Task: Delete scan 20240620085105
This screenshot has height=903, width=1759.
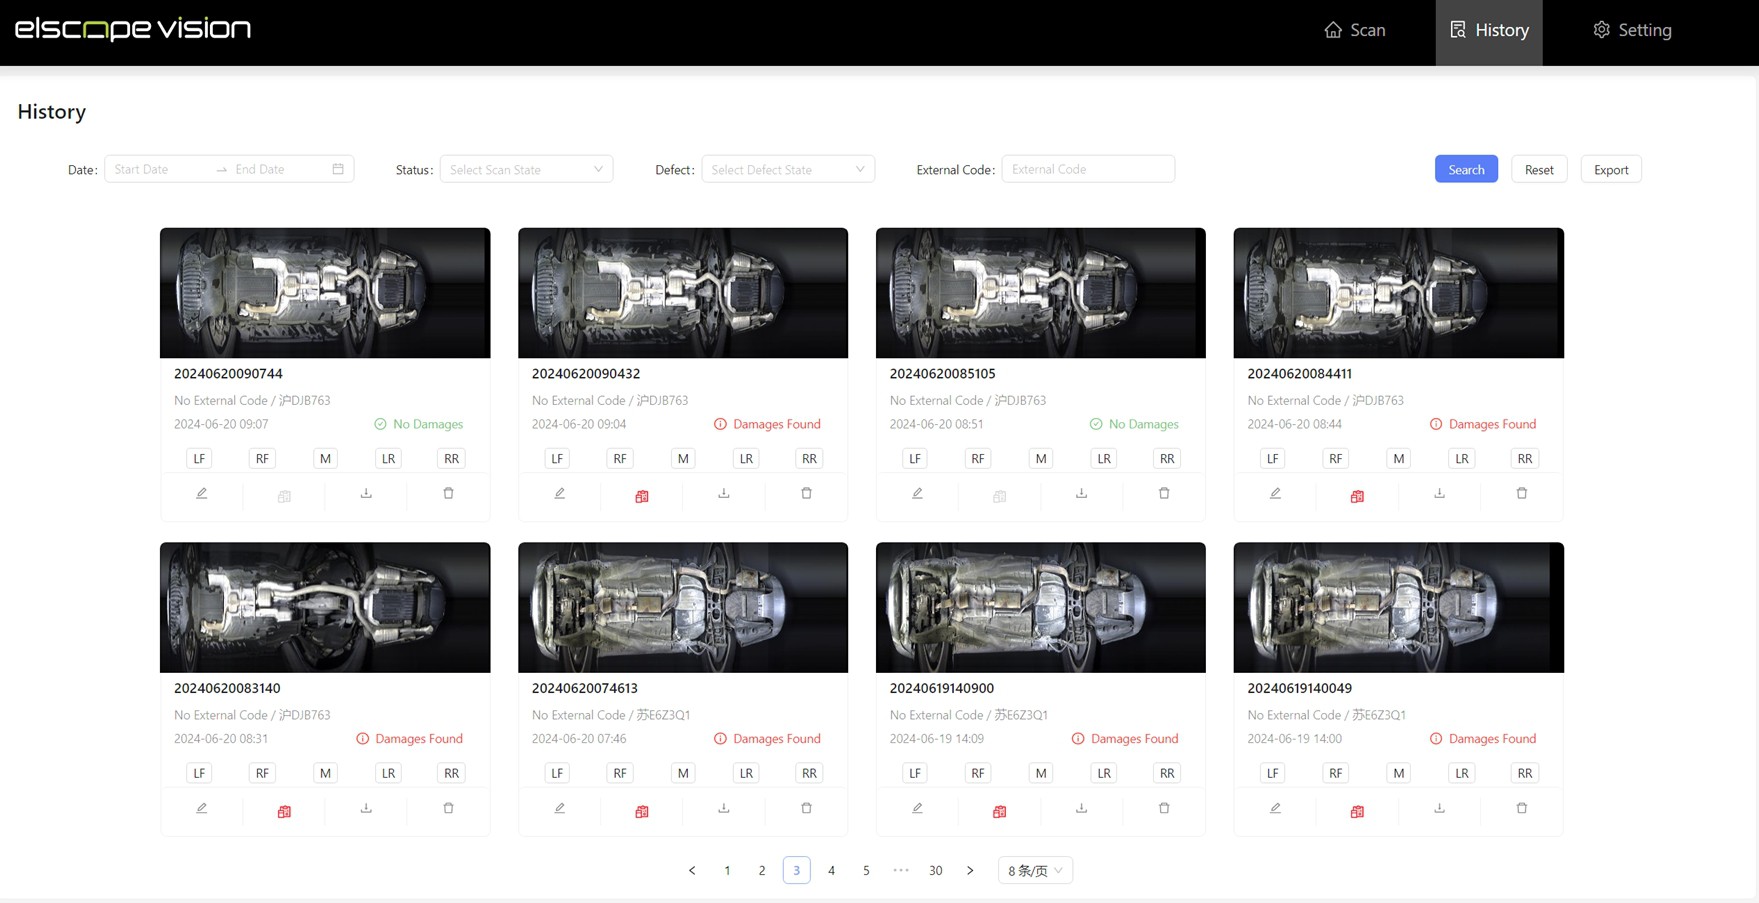Action: 1164,493
